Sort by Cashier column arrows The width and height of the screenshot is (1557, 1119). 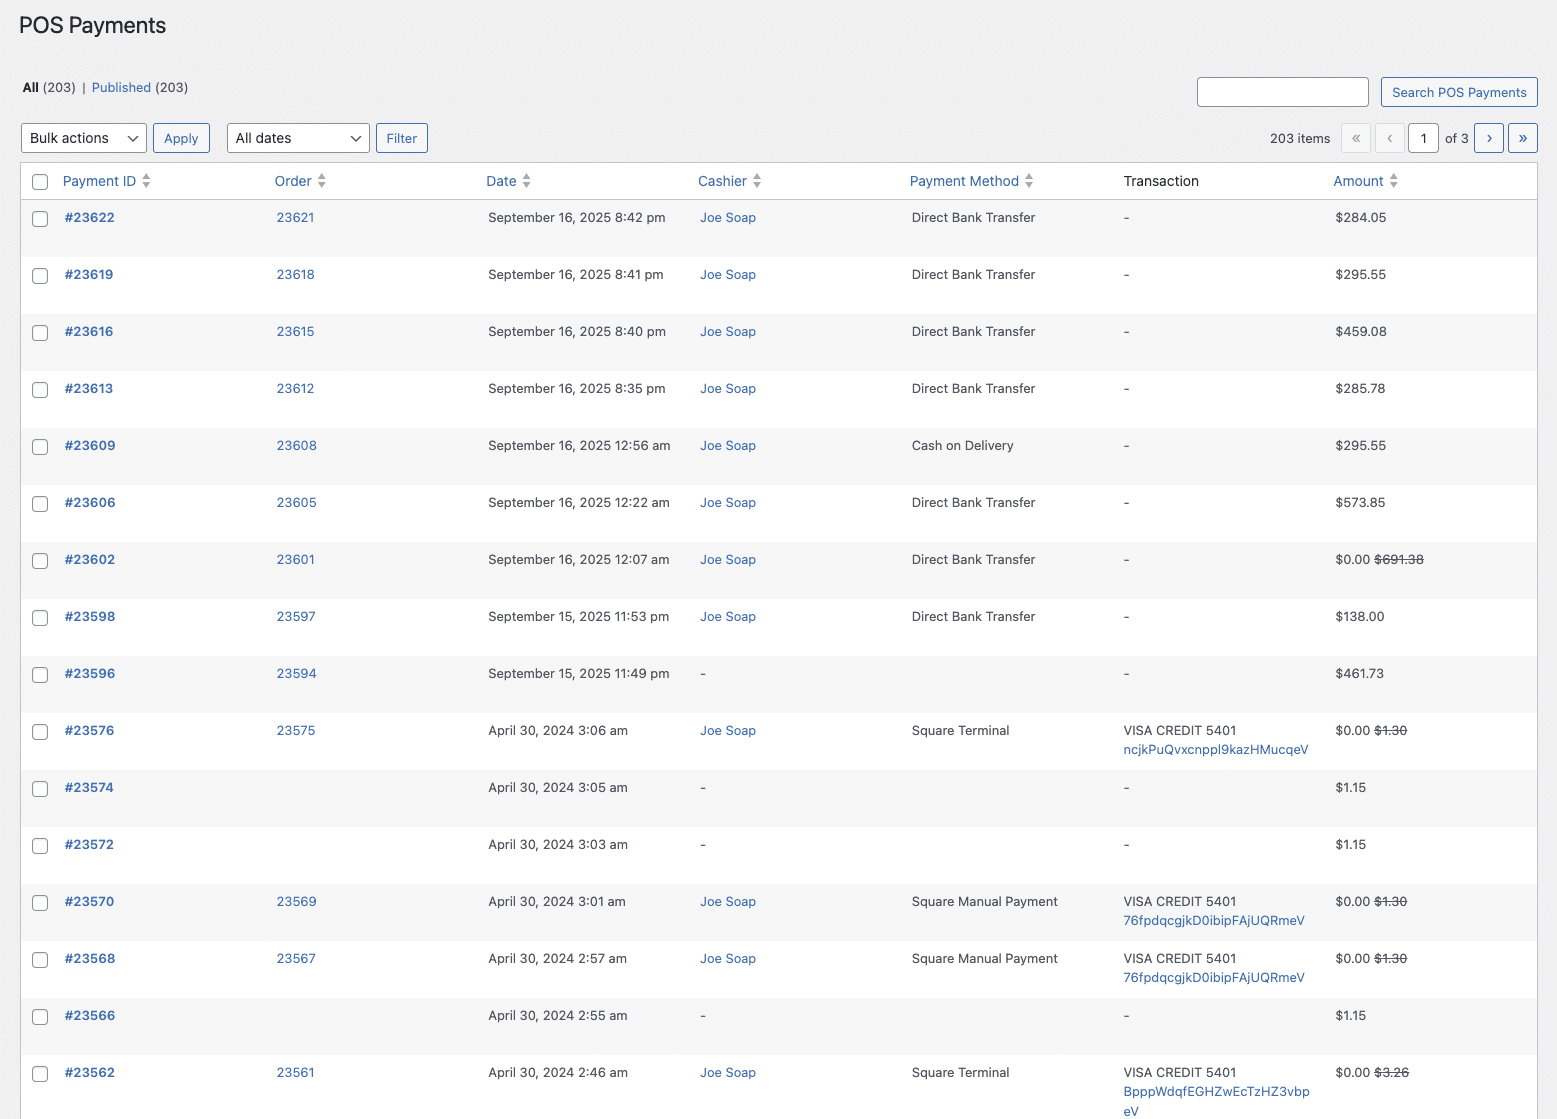(x=757, y=181)
